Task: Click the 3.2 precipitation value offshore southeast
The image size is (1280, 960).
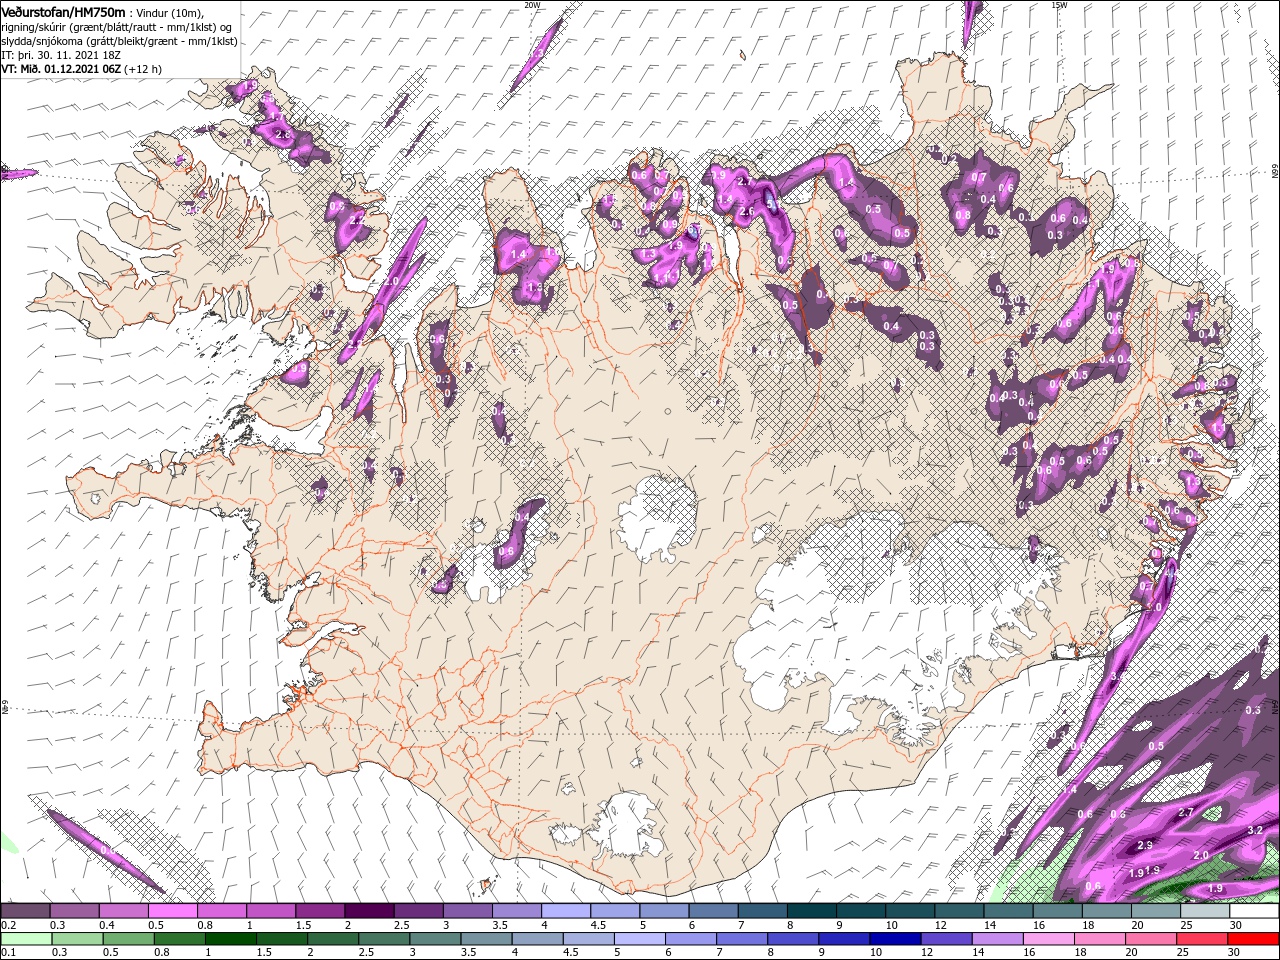Action: coord(1257,831)
